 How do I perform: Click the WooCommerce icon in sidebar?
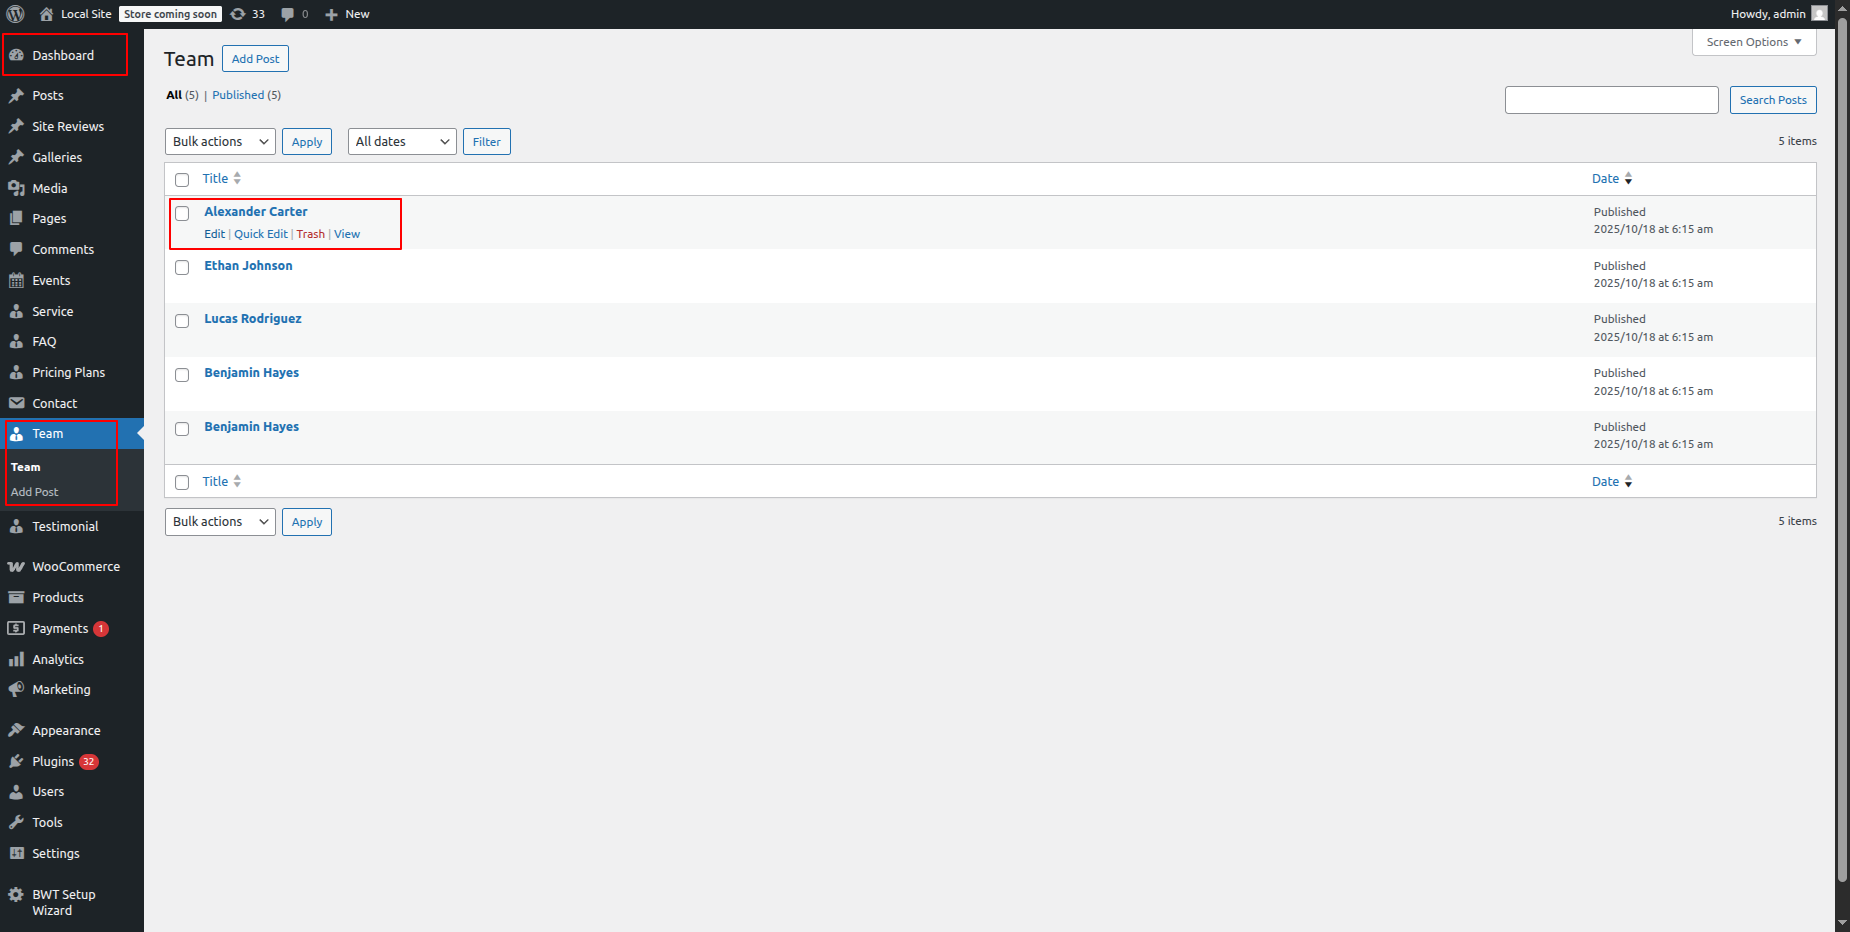point(16,567)
